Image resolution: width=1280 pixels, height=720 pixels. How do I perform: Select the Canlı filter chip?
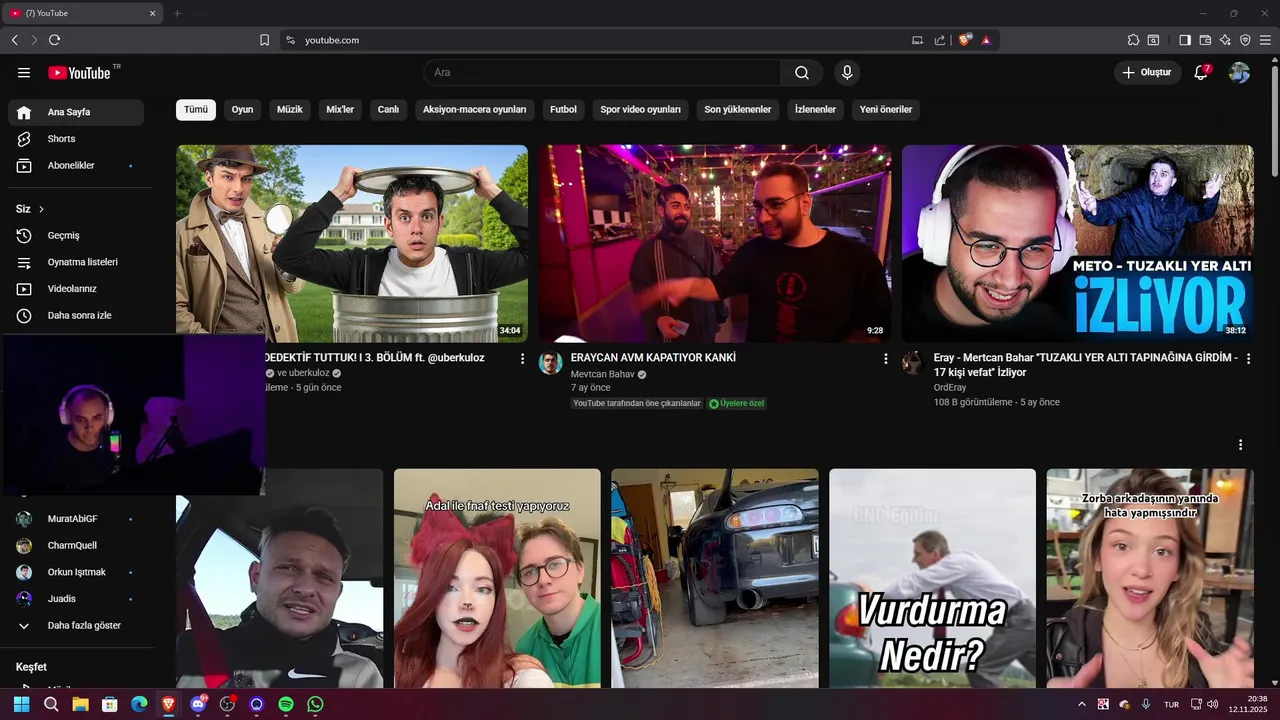[x=388, y=110]
